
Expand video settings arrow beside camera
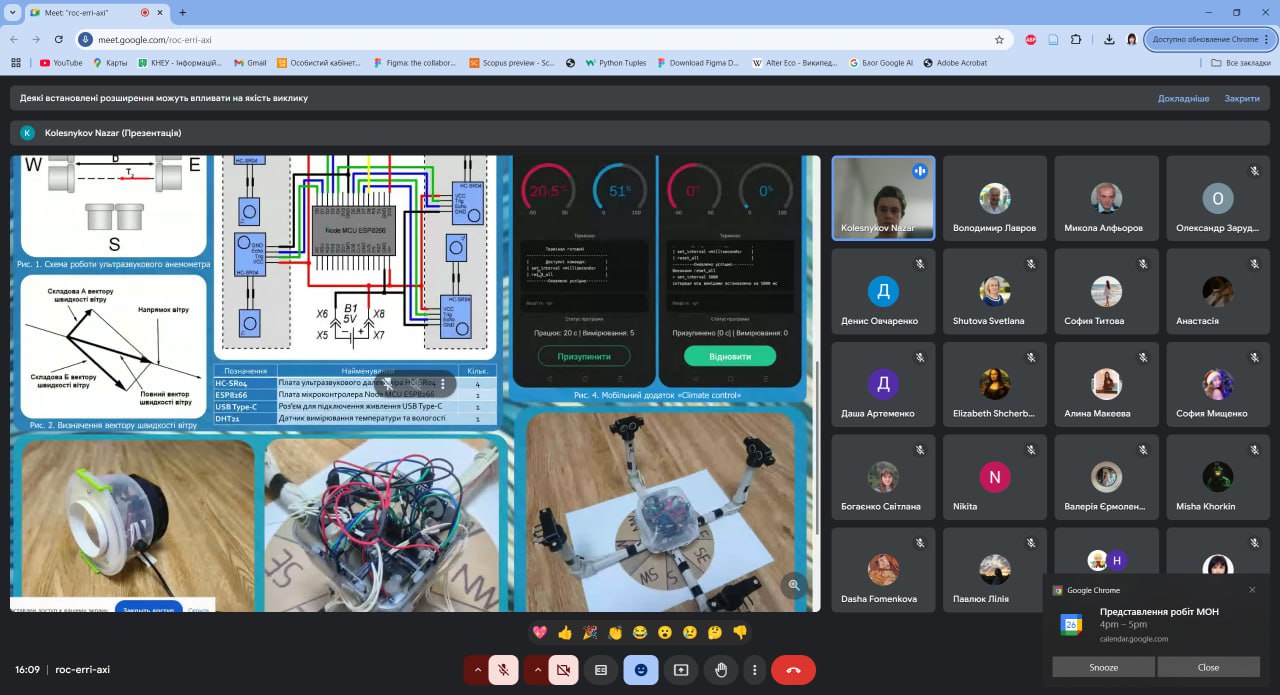tap(537, 670)
